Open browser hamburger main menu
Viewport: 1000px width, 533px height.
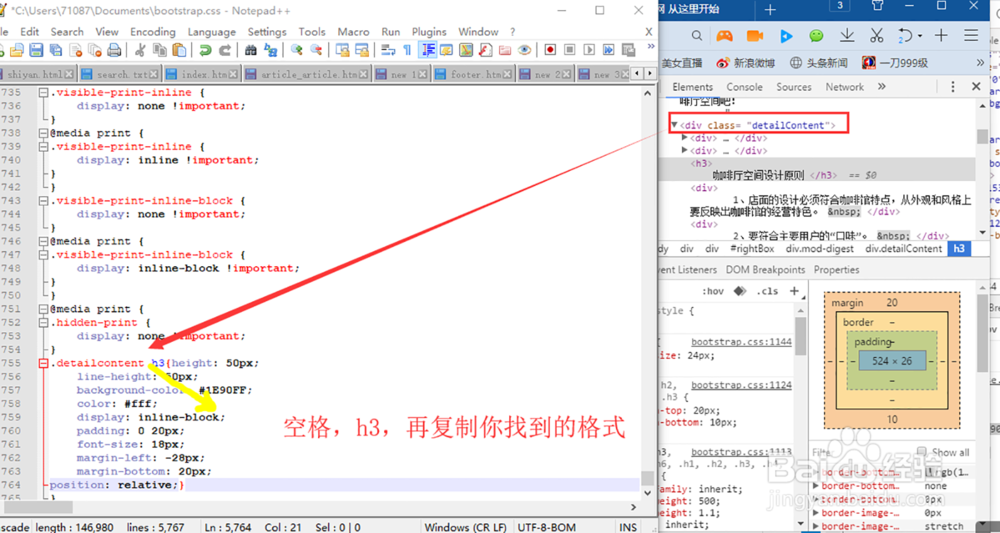pos(971,35)
